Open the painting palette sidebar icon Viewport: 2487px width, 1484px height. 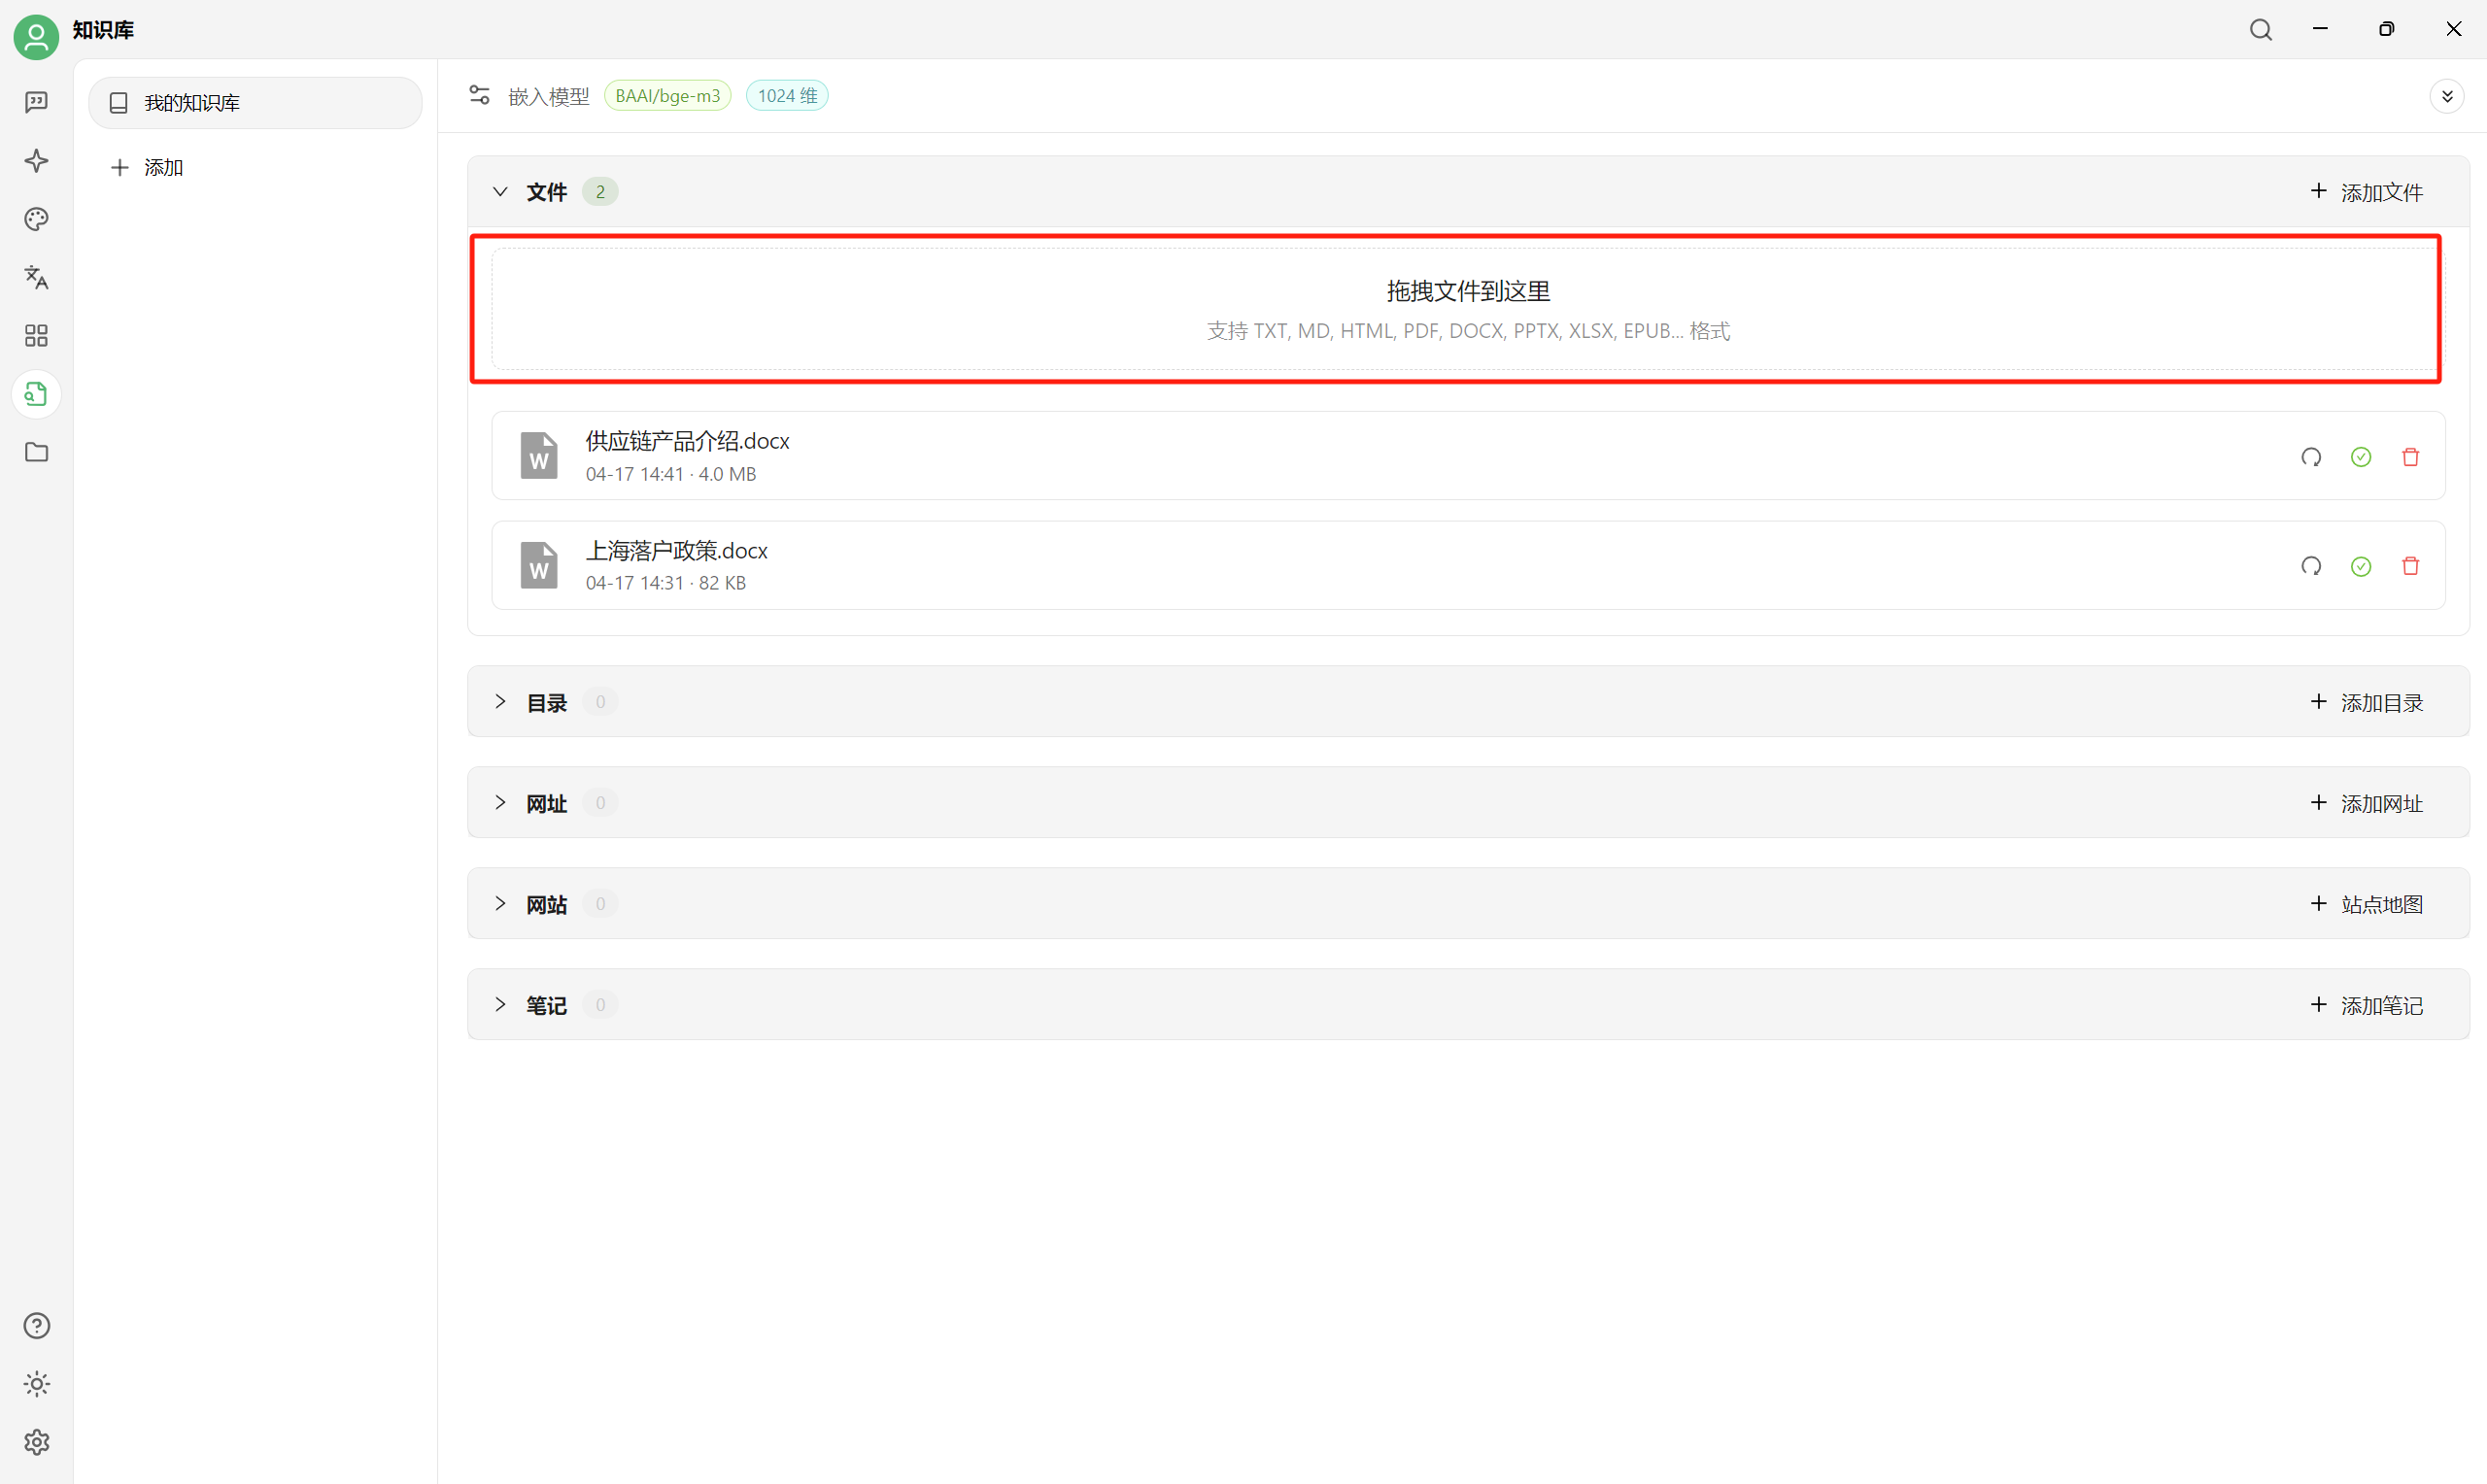click(x=36, y=219)
